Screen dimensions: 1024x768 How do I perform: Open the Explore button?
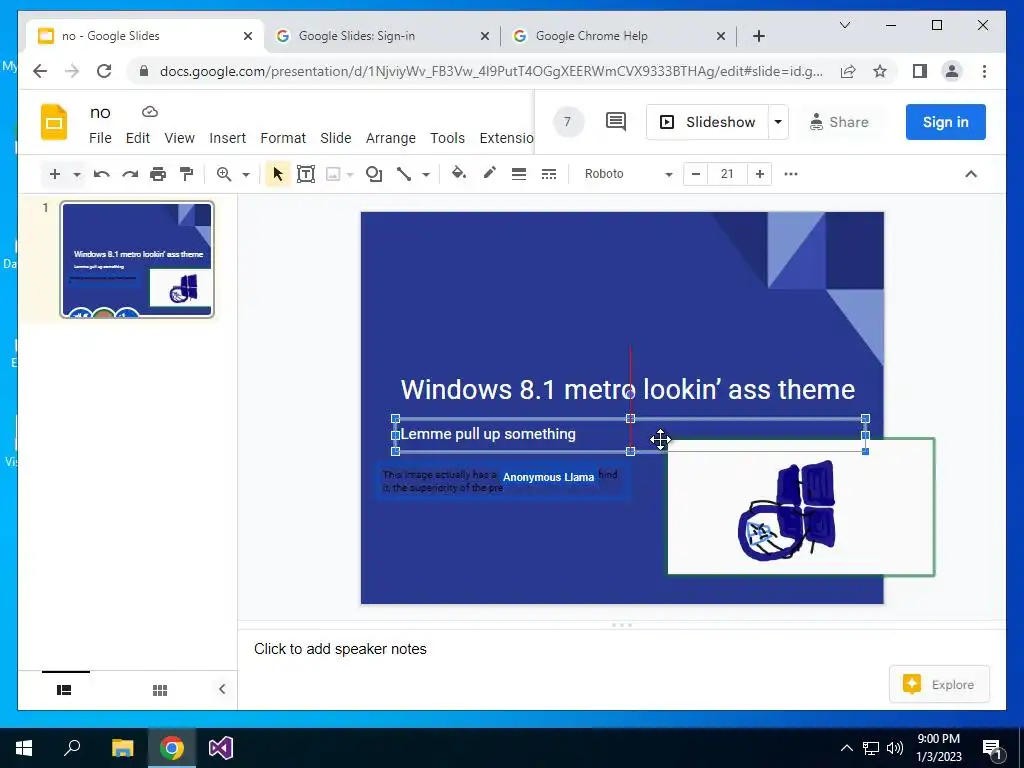[939, 684]
